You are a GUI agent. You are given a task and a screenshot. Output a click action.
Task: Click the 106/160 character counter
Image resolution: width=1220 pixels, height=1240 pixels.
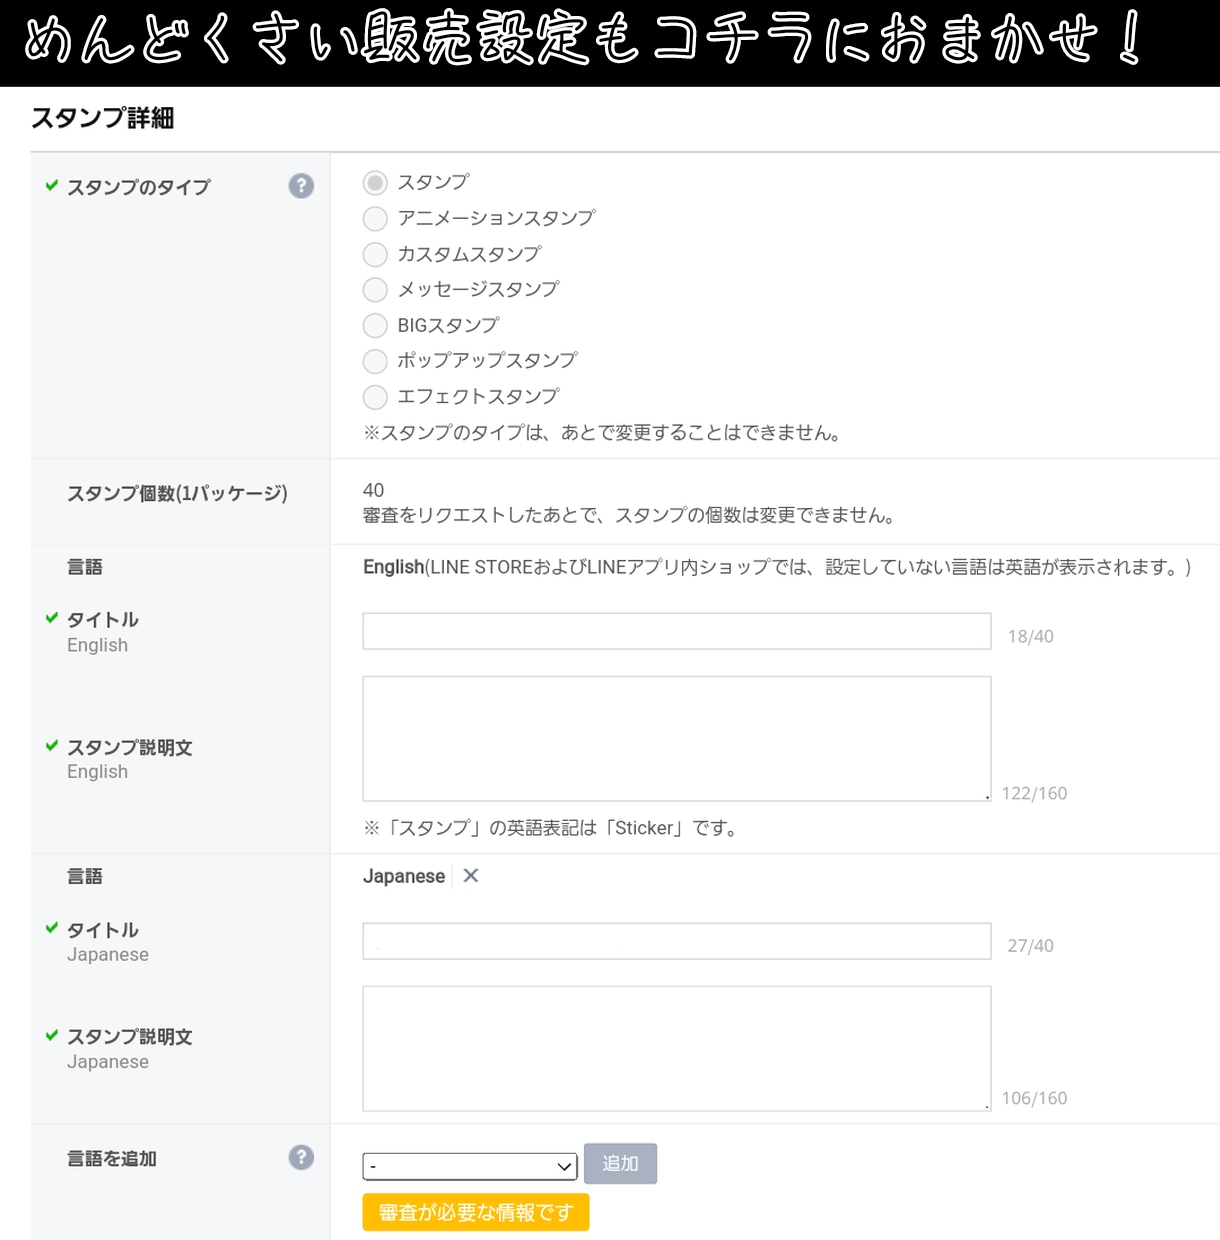(x=1034, y=1098)
